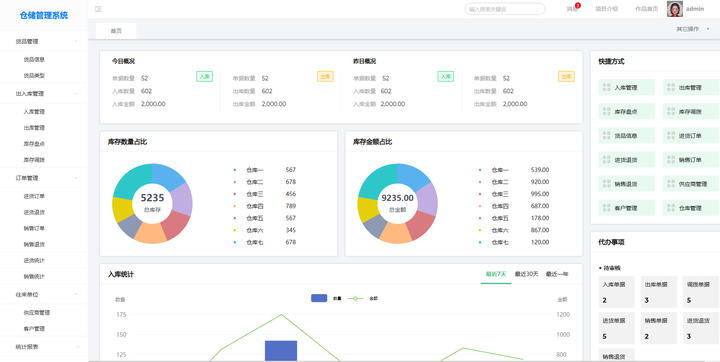720x362 pixels.
Task: Click the admin avatar picture
Action: (x=675, y=9)
